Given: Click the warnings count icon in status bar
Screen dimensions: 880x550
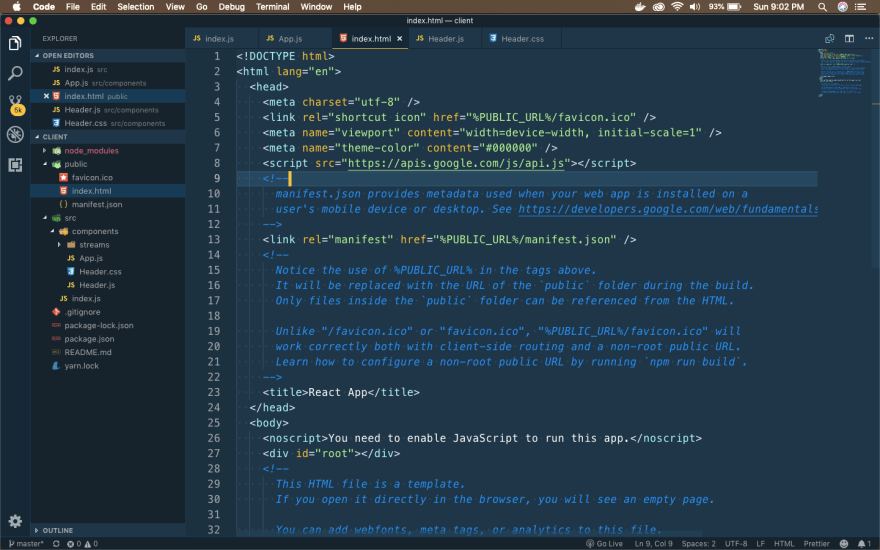Looking at the screenshot, I should [x=91, y=543].
